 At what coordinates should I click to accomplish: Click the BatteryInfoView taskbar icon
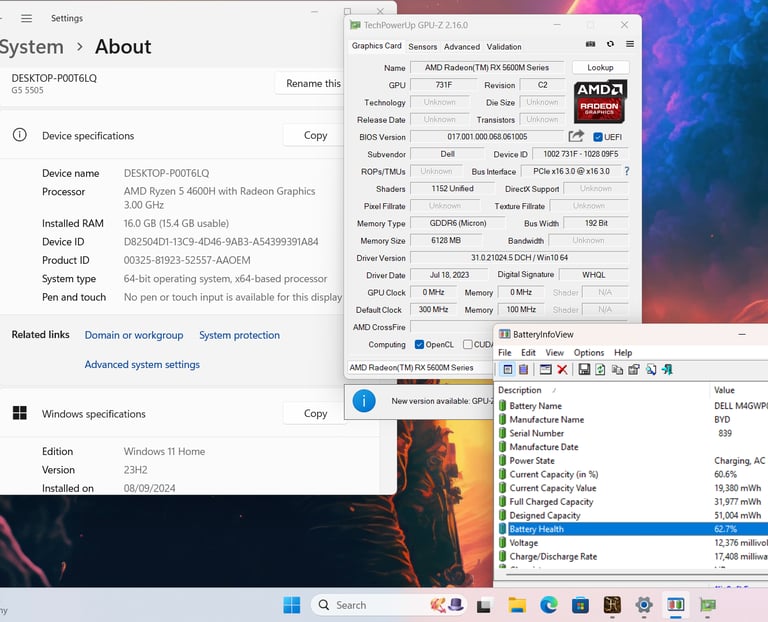[x=676, y=605]
